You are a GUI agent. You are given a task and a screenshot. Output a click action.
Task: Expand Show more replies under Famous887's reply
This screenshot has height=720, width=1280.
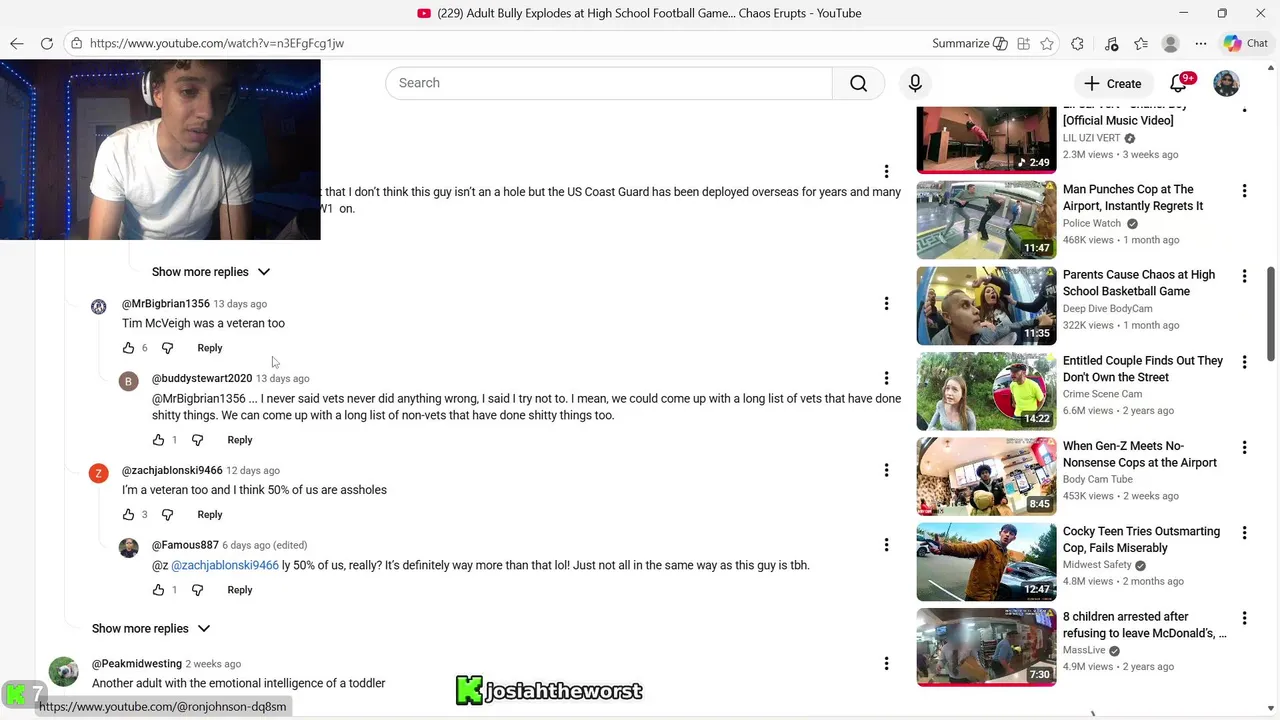(x=151, y=629)
